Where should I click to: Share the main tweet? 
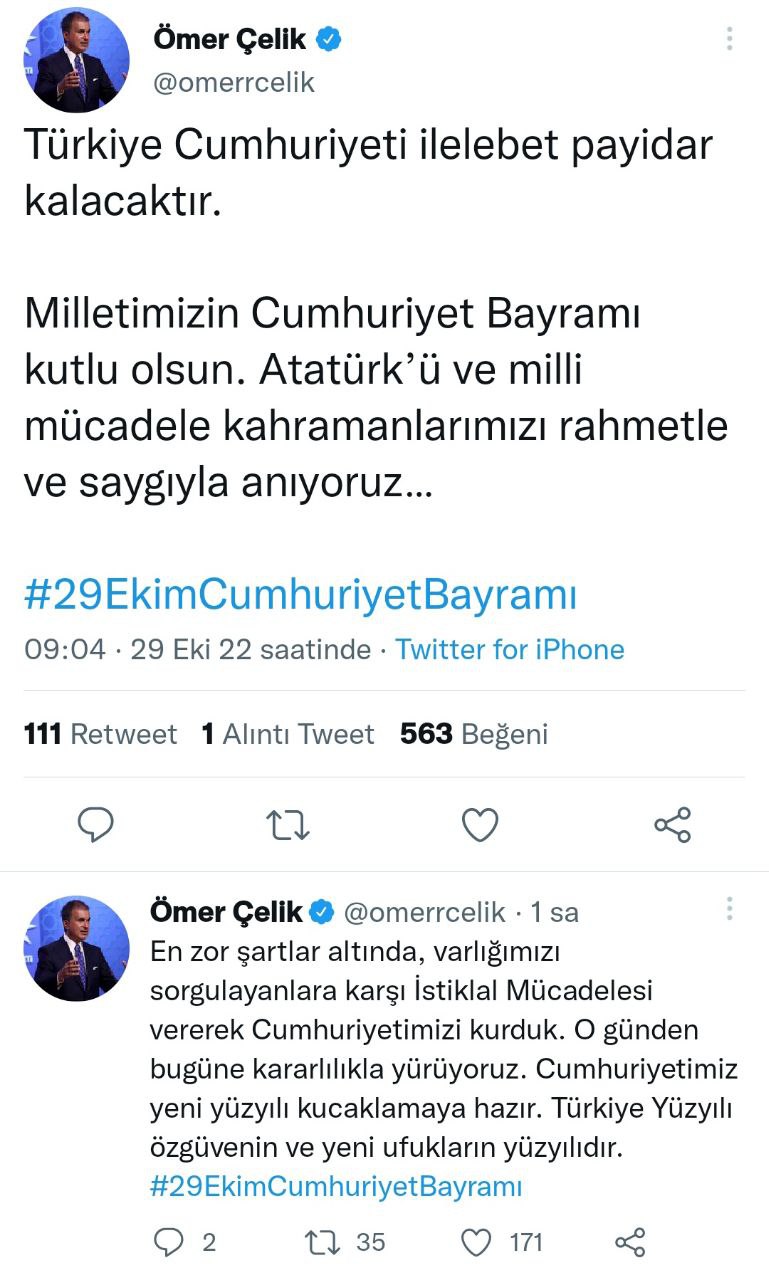672,824
